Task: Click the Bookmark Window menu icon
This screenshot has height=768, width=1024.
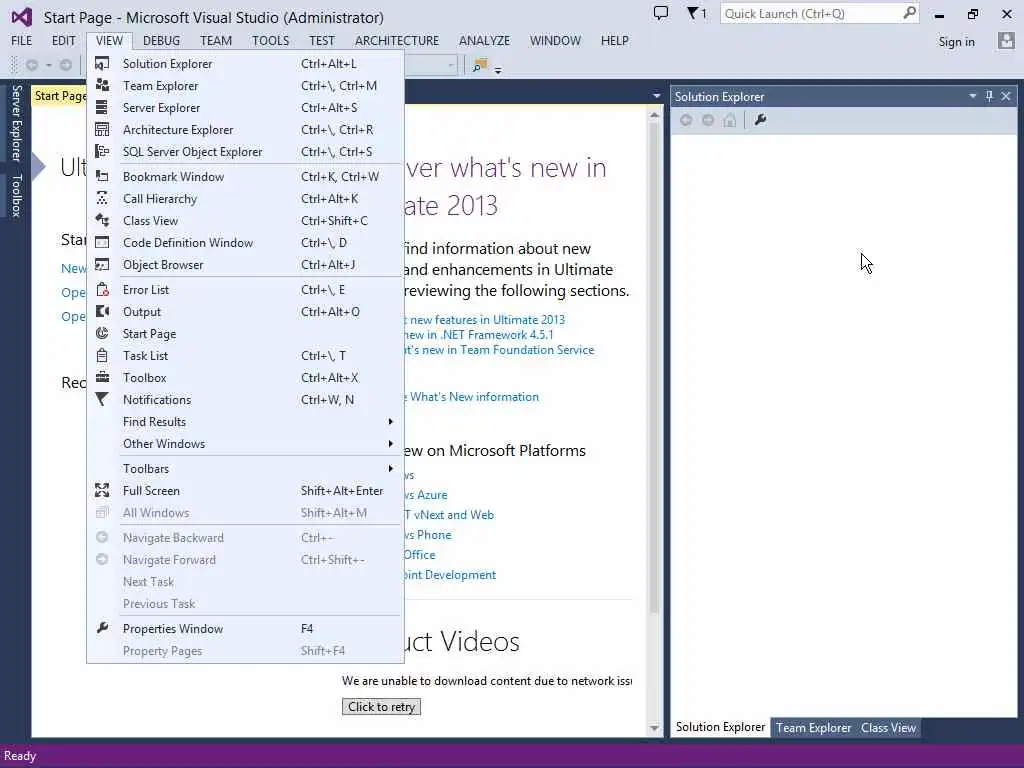Action: [x=102, y=176]
